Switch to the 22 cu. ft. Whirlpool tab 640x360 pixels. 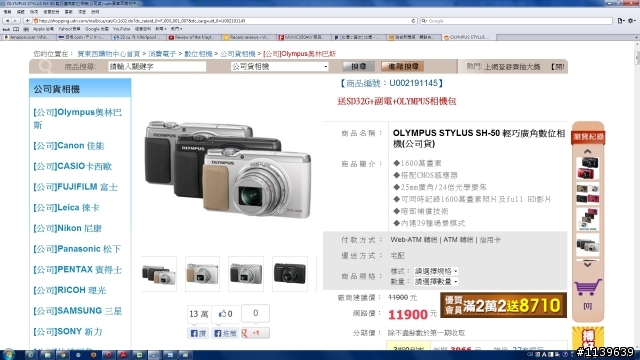pos(139,37)
